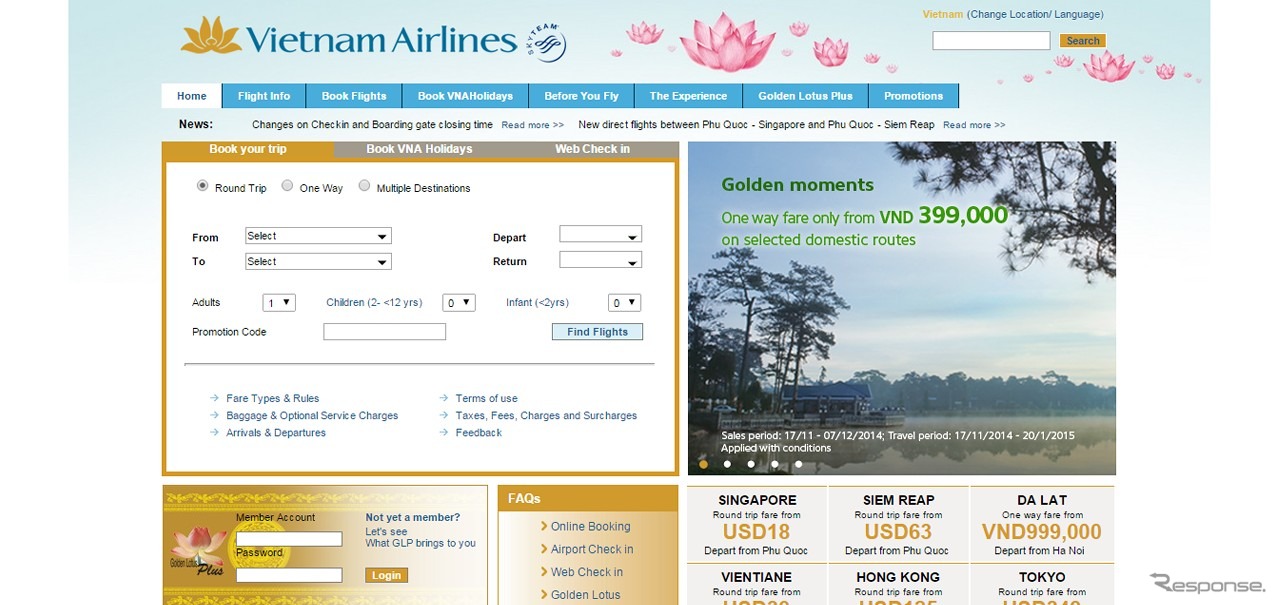
Task: Open Change Location/Language link
Action: point(1035,14)
